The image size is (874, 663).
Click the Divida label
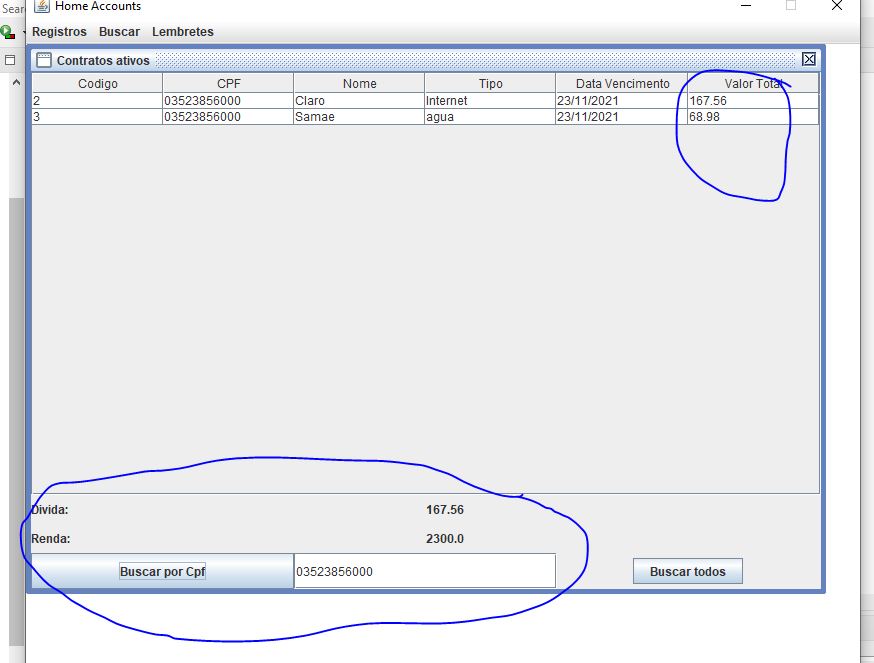click(50, 510)
